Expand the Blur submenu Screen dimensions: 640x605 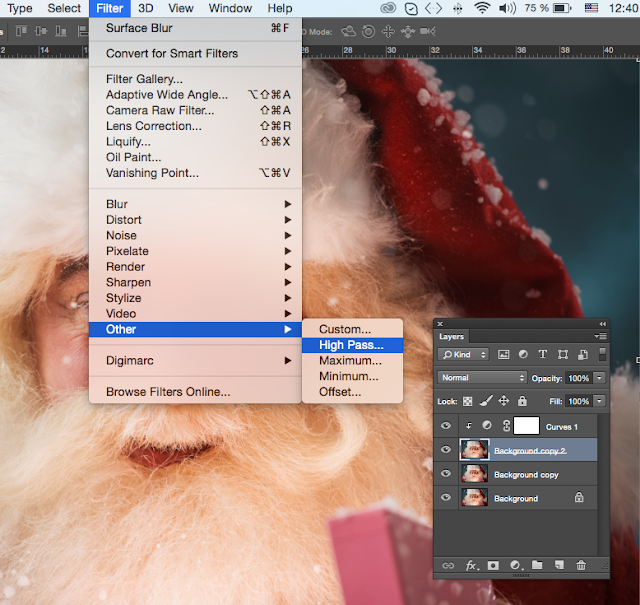(x=195, y=204)
